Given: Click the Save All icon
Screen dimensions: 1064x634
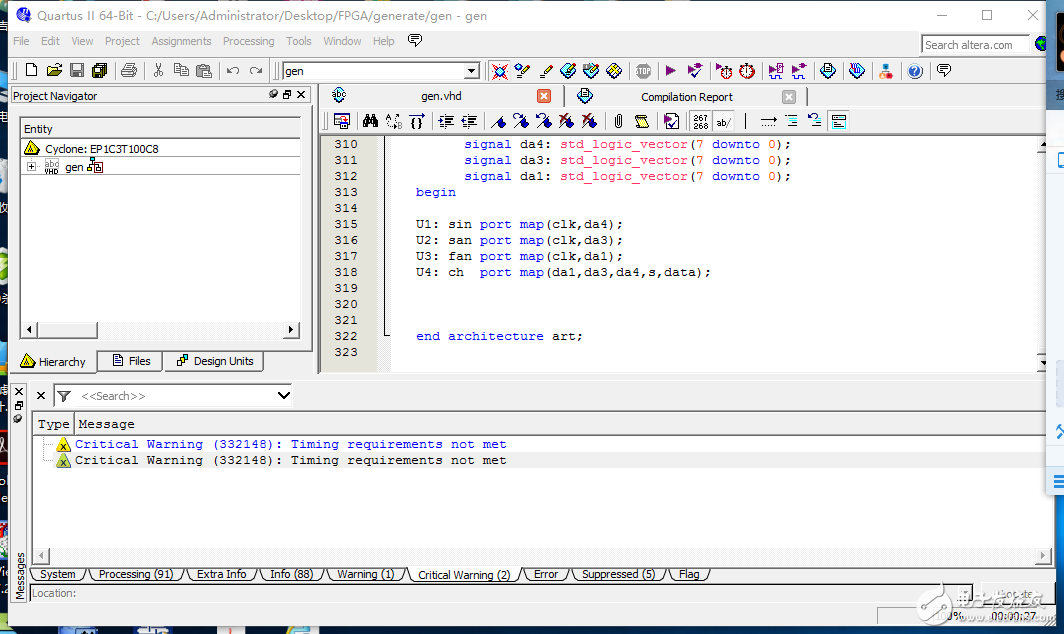Looking at the screenshot, I should pos(99,71).
